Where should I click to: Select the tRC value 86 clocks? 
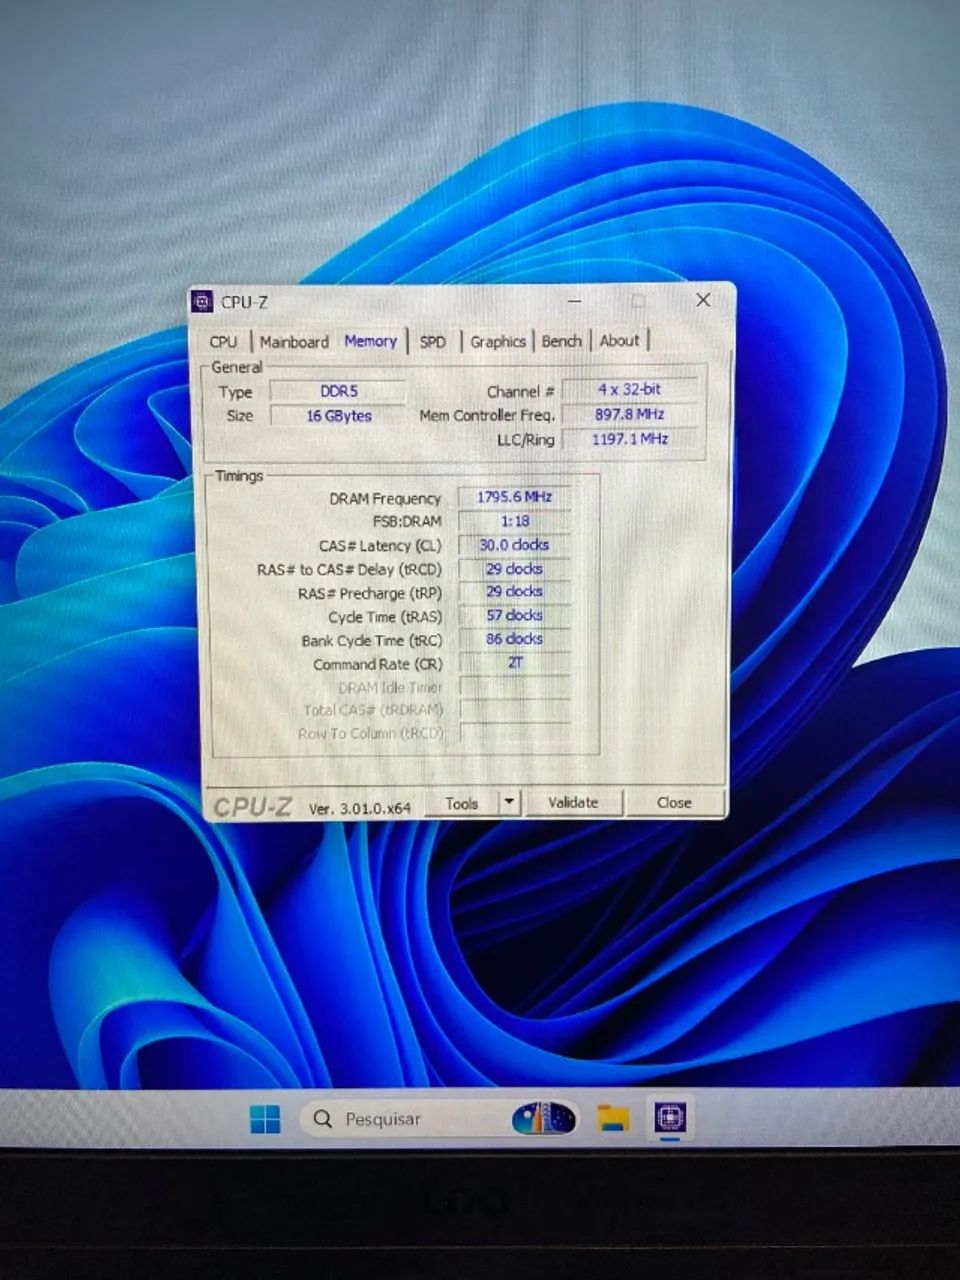click(514, 639)
